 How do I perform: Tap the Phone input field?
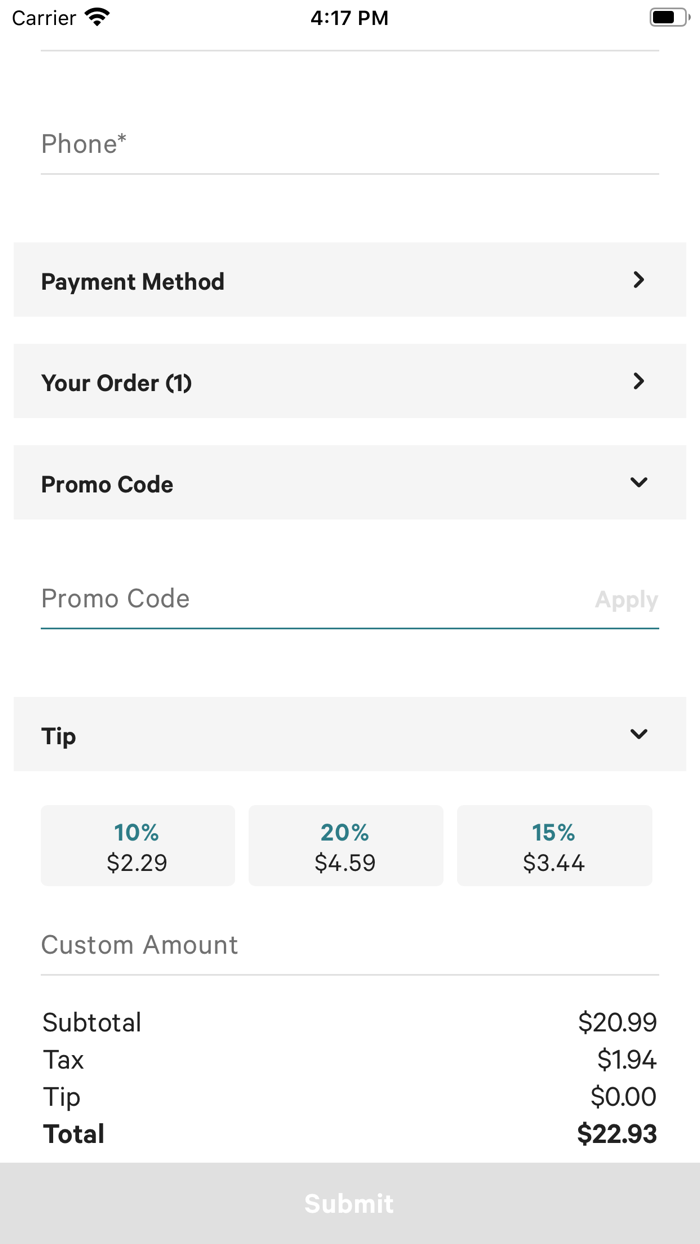pyautogui.click(x=350, y=144)
